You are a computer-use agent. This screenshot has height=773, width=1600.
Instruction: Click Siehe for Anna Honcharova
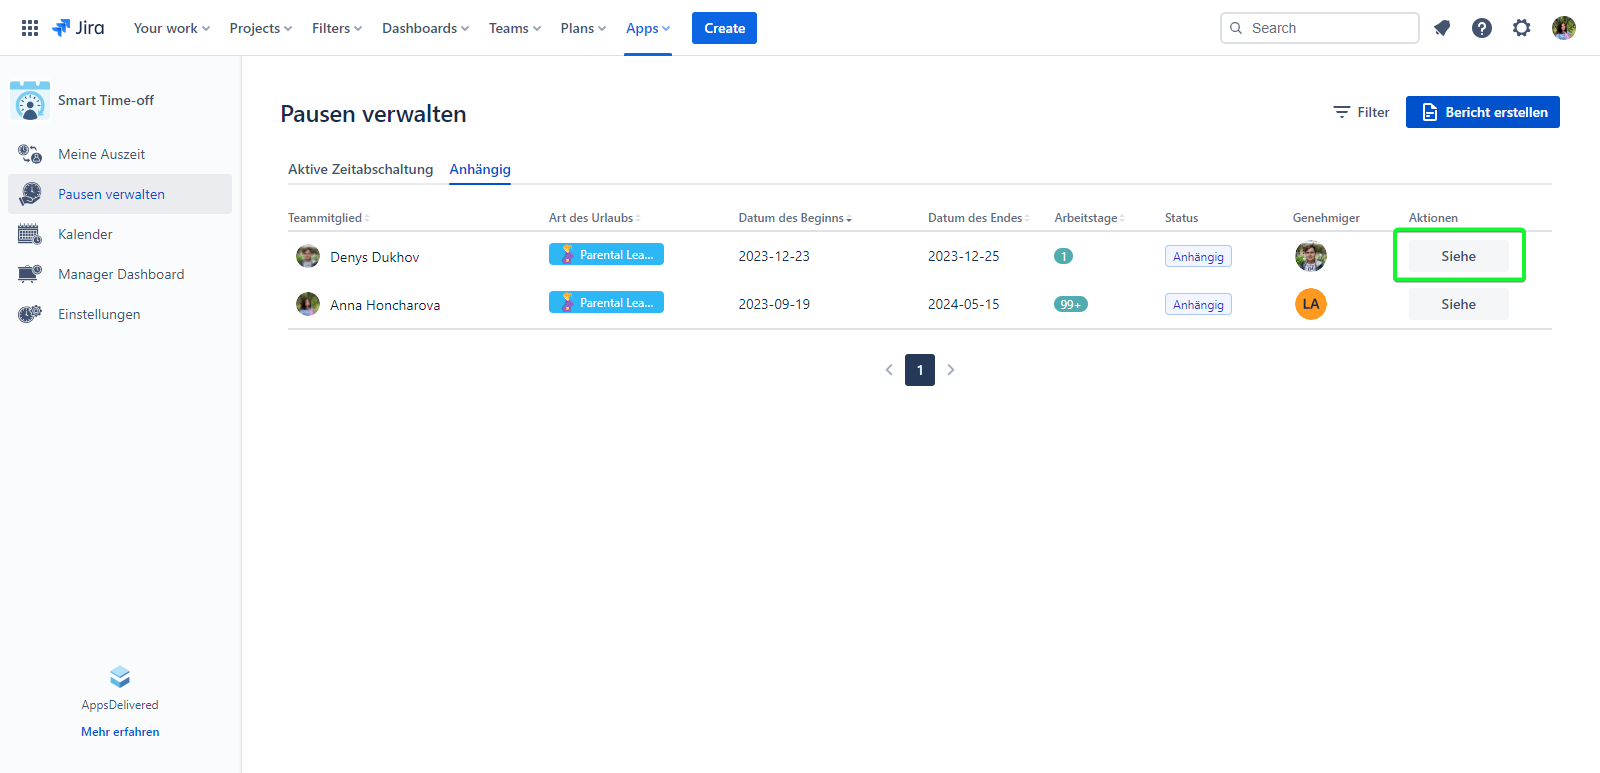click(x=1458, y=304)
